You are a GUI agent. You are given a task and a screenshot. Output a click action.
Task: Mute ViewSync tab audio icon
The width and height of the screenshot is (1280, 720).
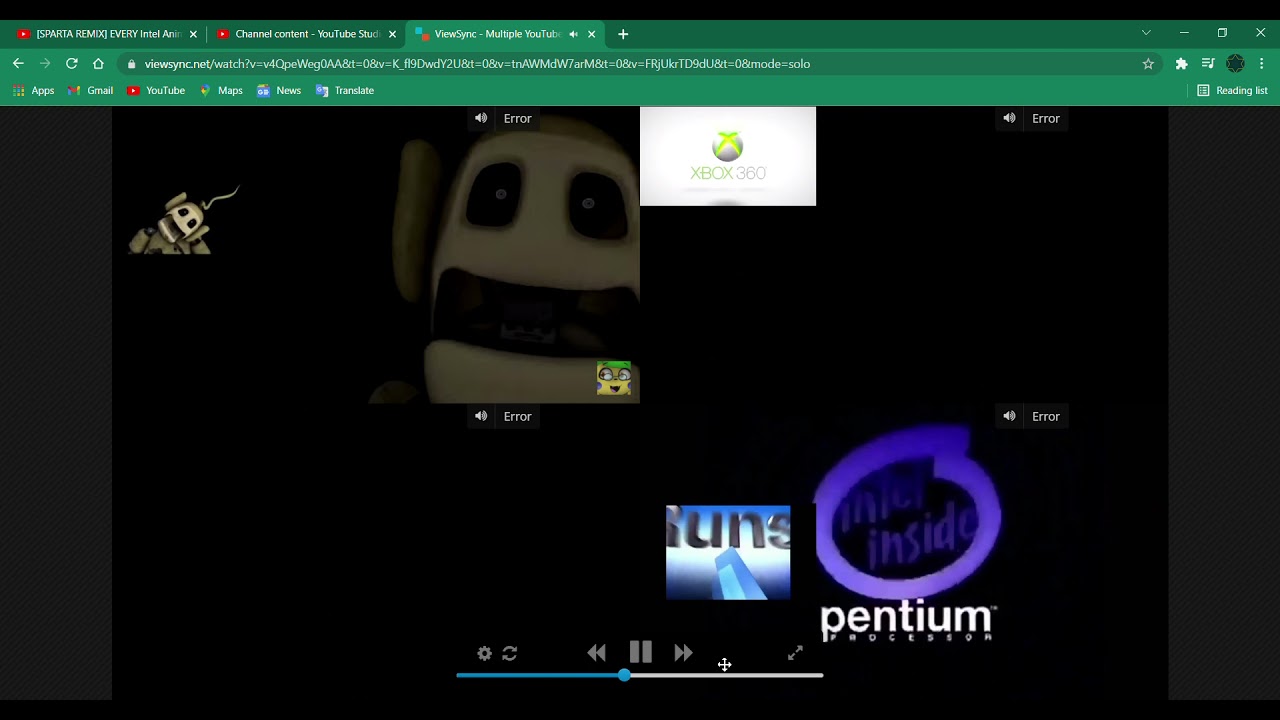[x=573, y=34]
